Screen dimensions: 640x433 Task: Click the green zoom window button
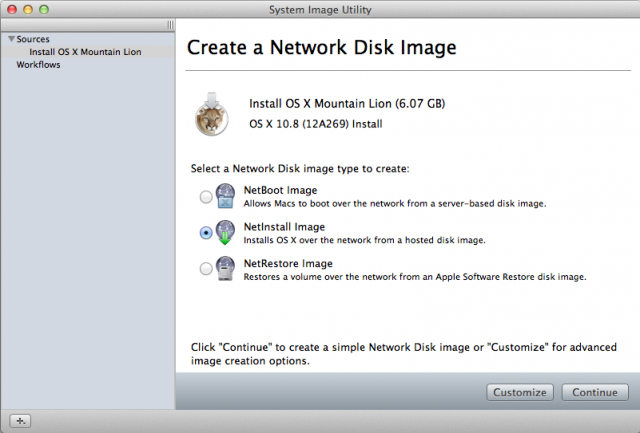click(x=44, y=9)
